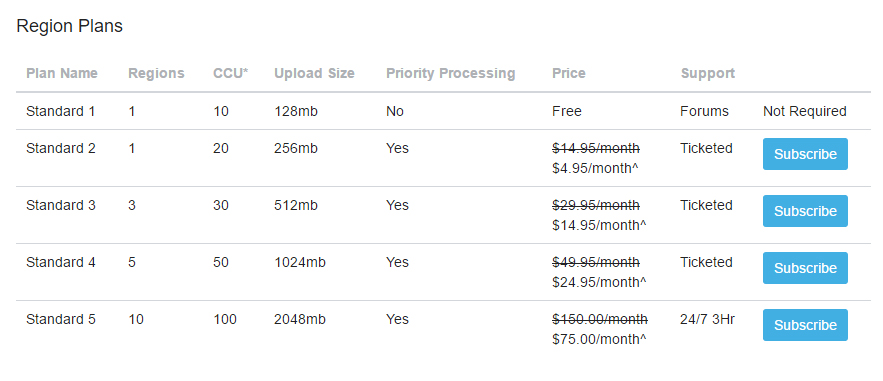Click the Upload Size column header
This screenshot has width=883, height=381.
(314, 74)
